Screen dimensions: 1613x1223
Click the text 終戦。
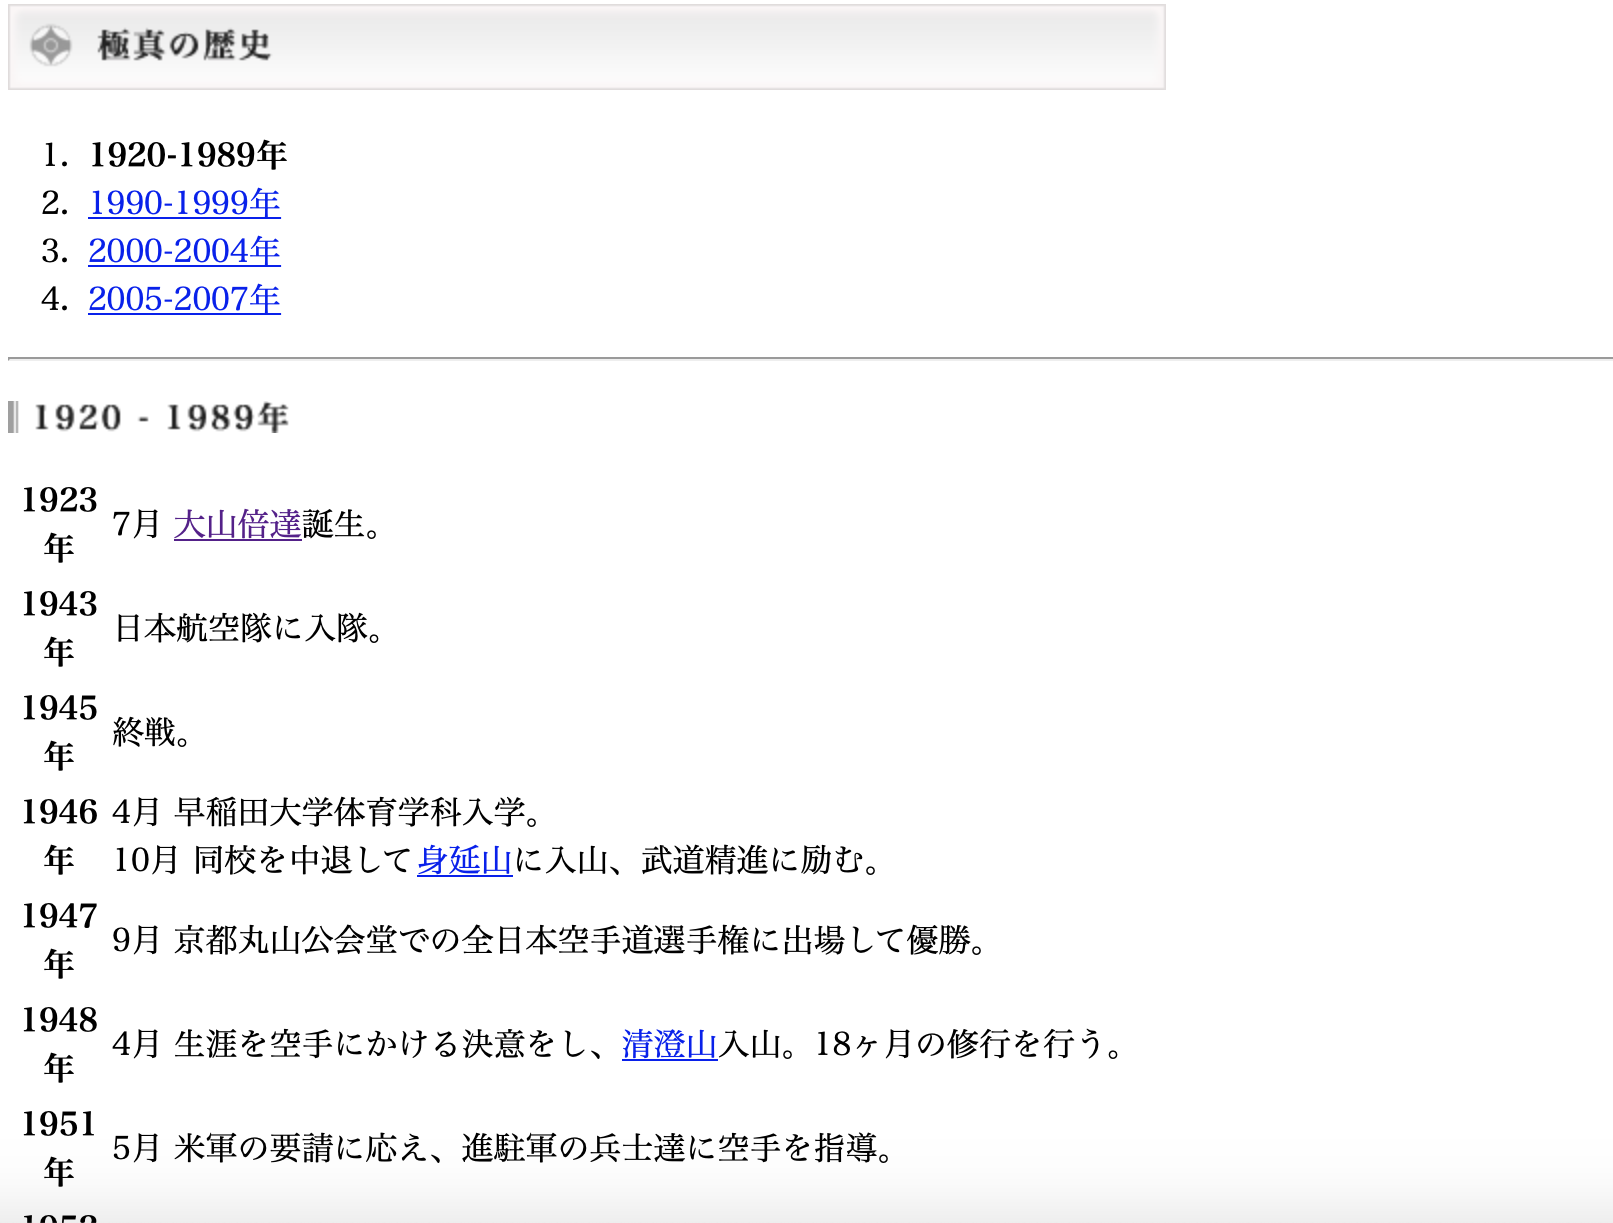pyautogui.click(x=152, y=732)
